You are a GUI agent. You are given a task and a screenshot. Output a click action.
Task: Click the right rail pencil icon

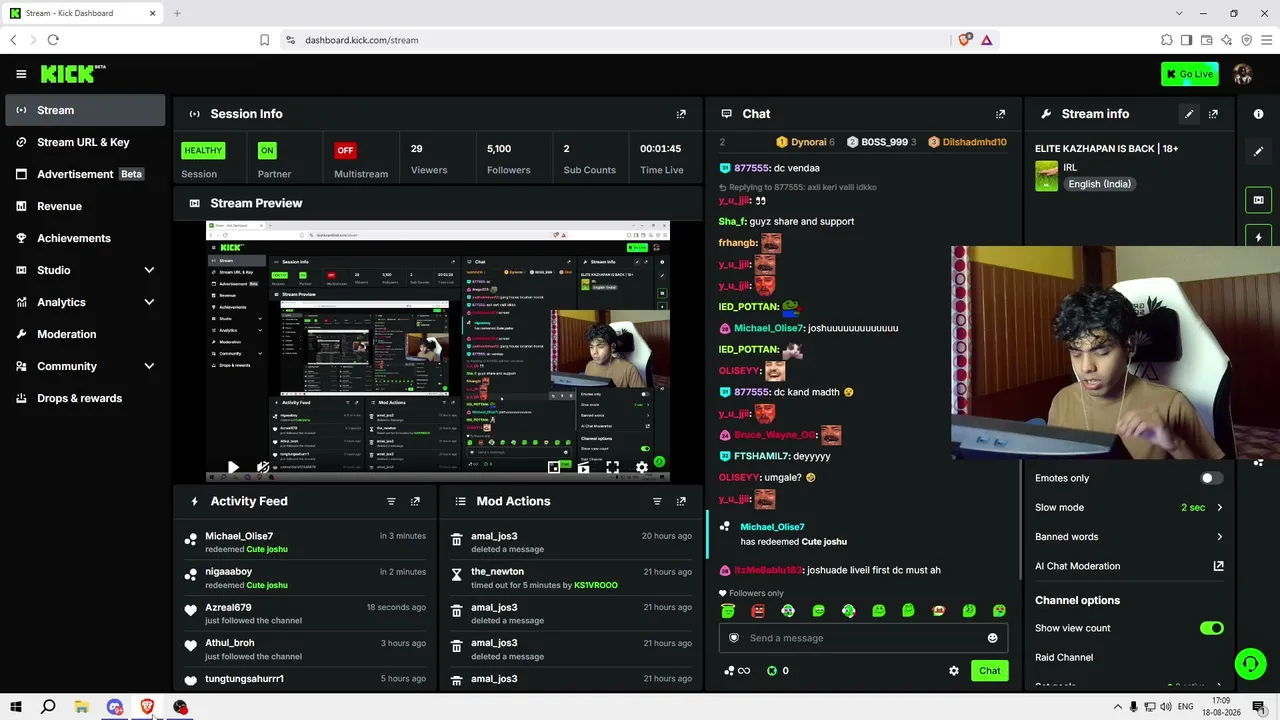[x=1258, y=152]
